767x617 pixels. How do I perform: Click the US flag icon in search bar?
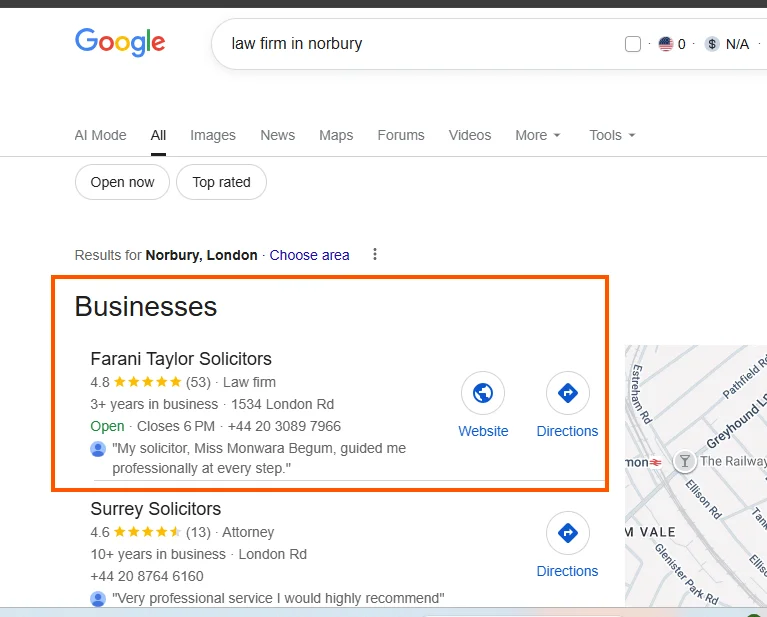click(x=665, y=44)
